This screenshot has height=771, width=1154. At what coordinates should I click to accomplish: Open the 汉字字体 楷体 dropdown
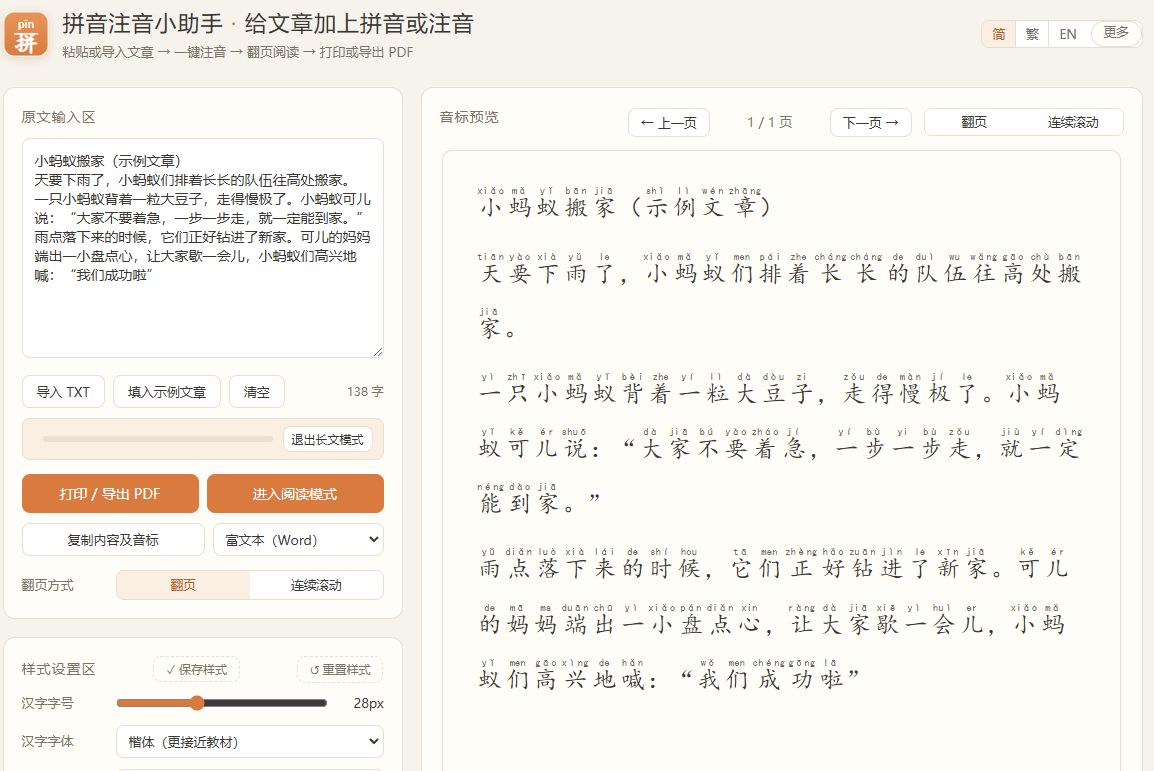[x=250, y=742]
